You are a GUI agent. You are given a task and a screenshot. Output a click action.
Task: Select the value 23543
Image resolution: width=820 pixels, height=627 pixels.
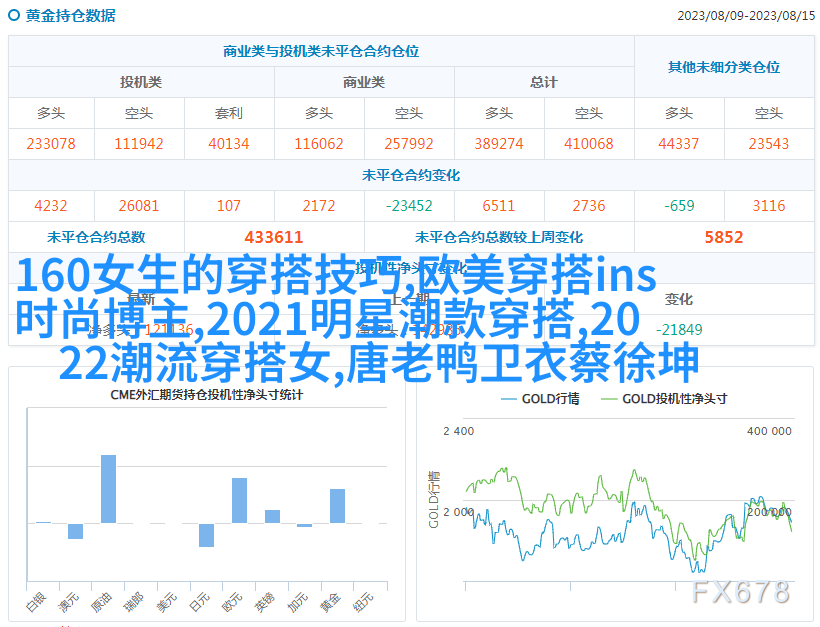pos(768,144)
